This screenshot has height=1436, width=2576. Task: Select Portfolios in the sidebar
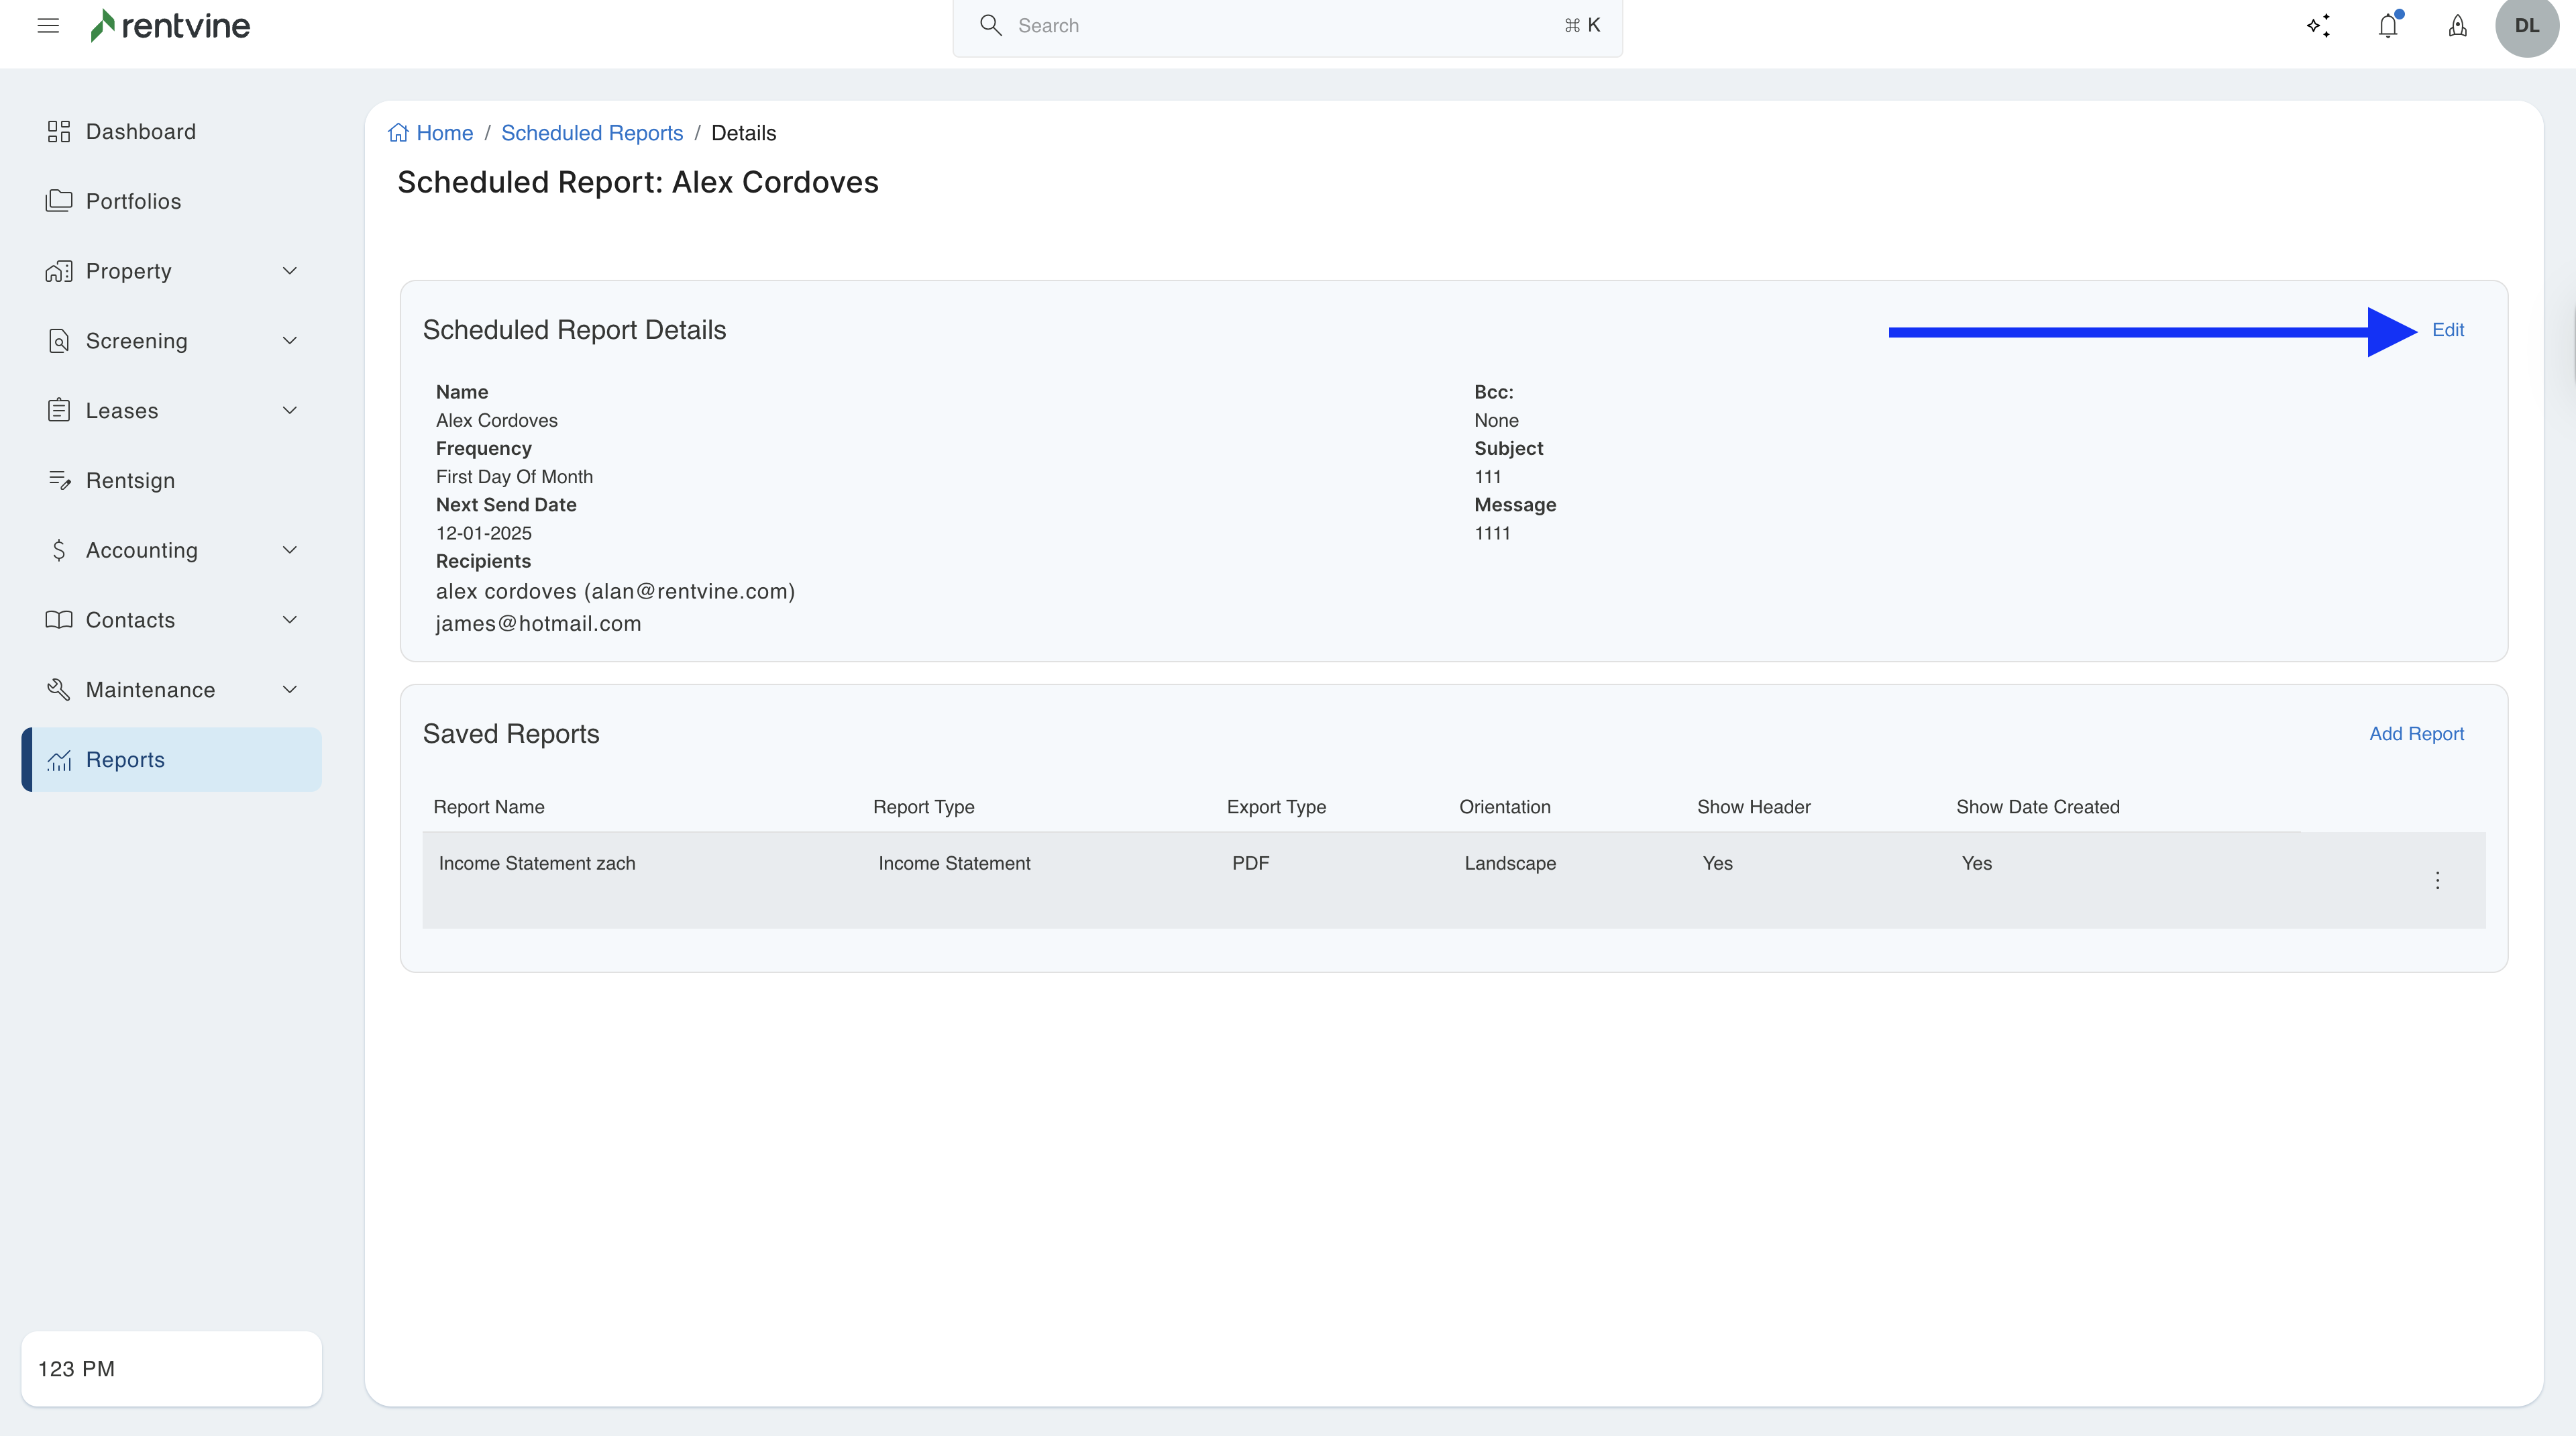tap(133, 202)
